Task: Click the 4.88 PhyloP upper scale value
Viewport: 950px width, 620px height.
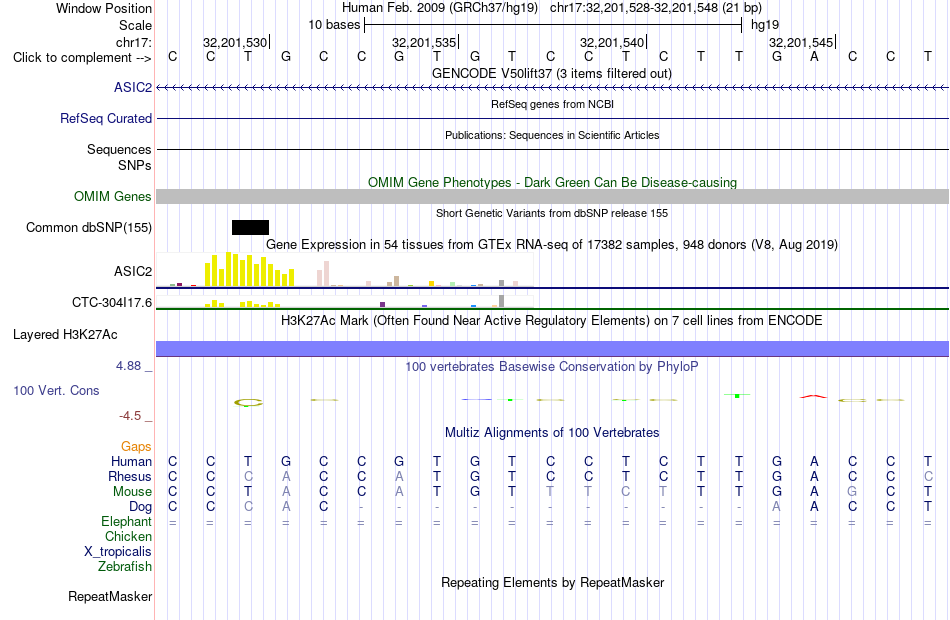Action: click(128, 365)
